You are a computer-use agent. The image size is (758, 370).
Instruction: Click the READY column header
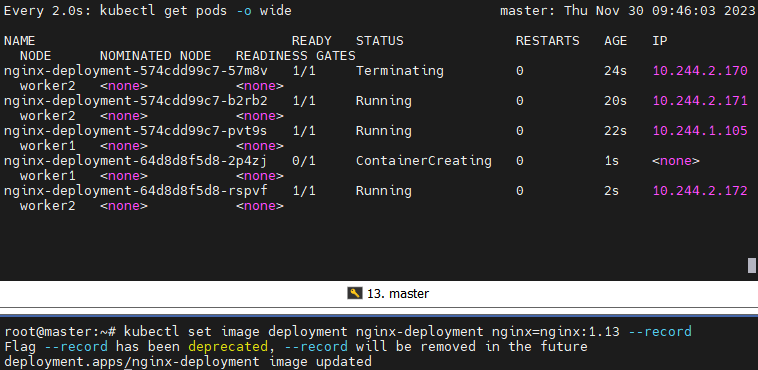312,41
